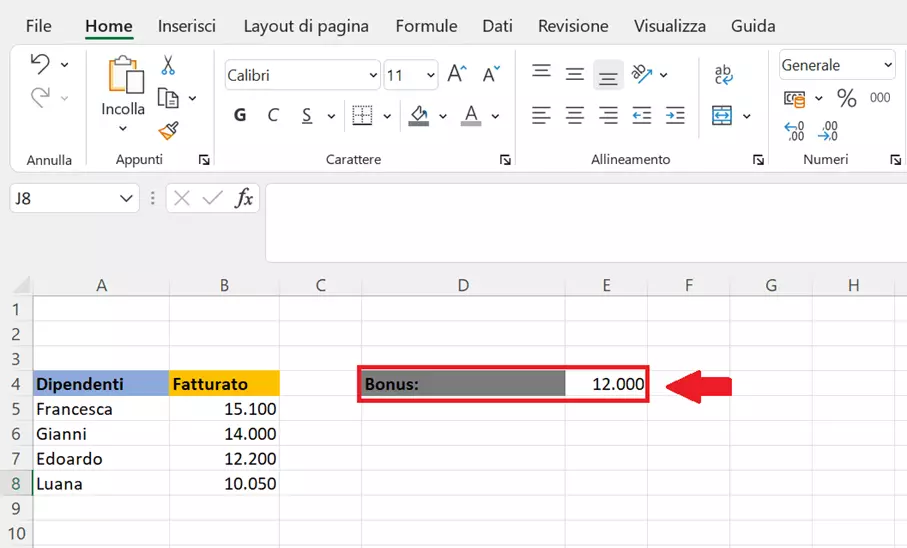Center cell text horizontally
This screenshot has width=907, height=548.
[574, 115]
